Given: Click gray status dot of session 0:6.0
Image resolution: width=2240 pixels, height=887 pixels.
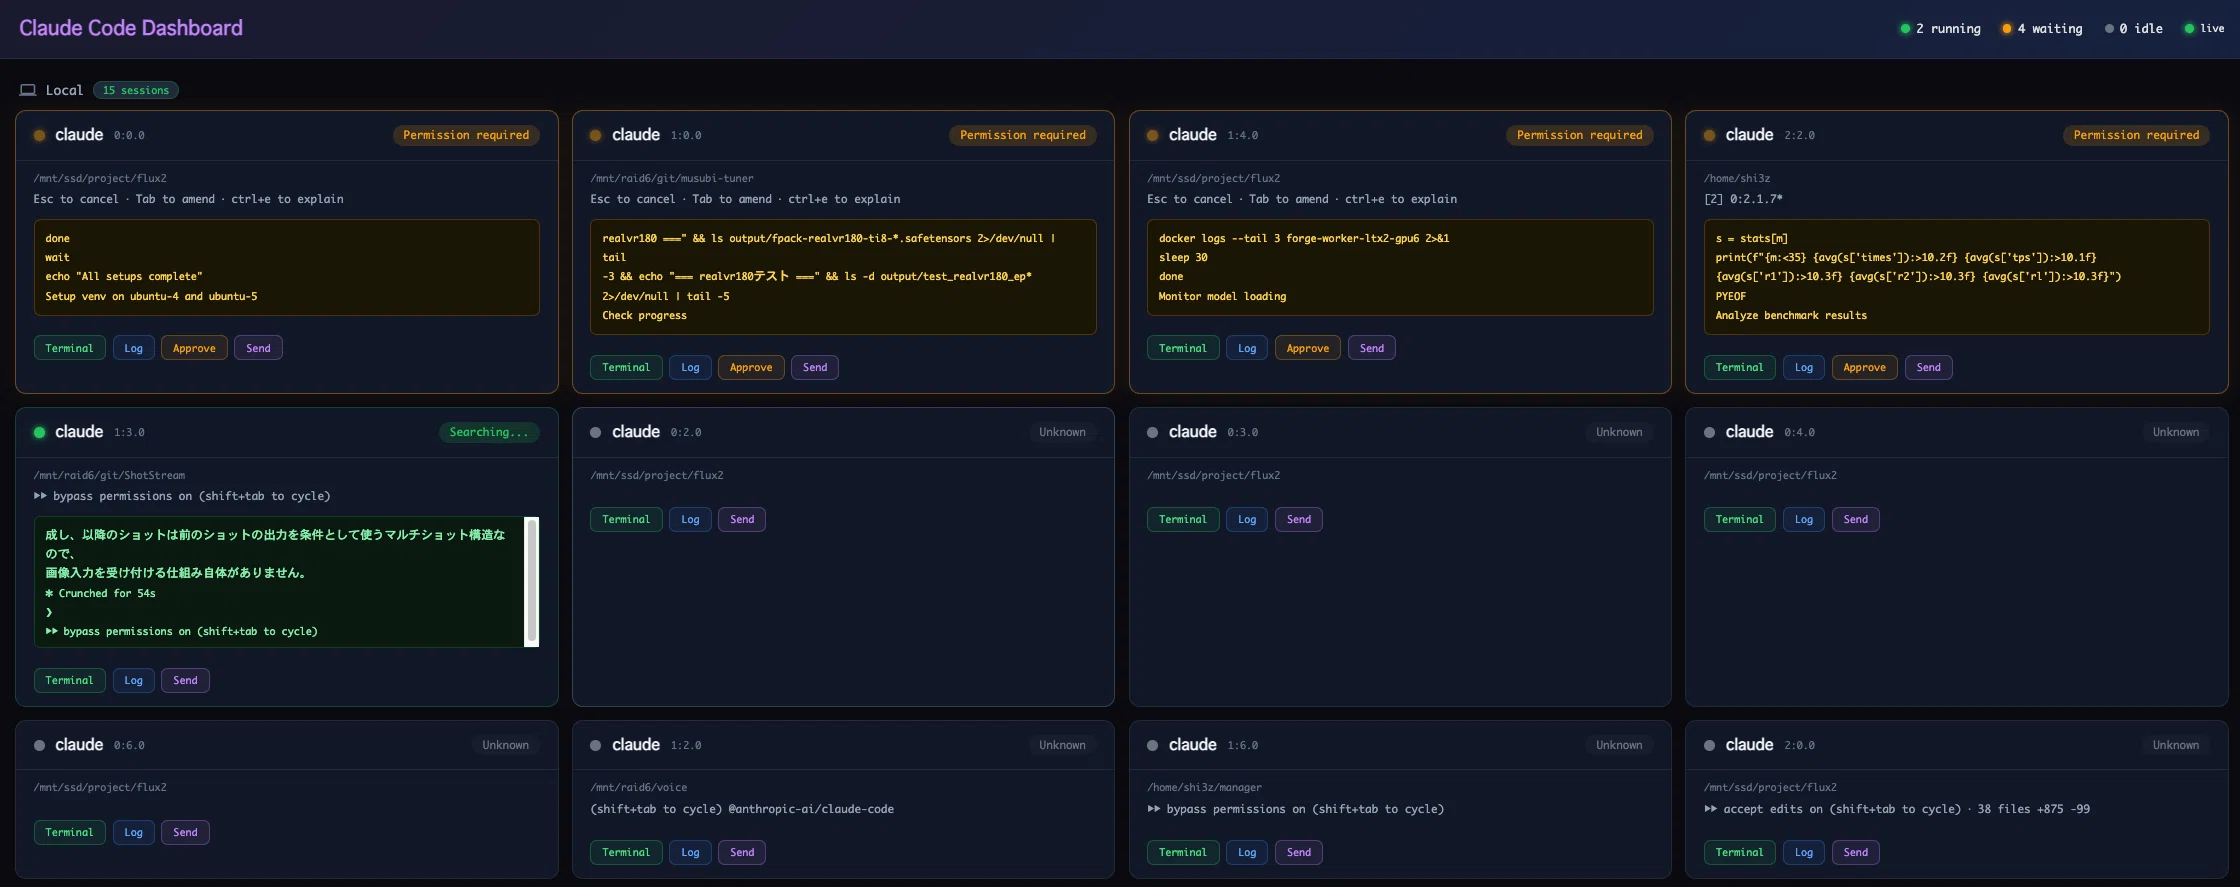Looking at the screenshot, I should pyautogui.click(x=39, y=745).
